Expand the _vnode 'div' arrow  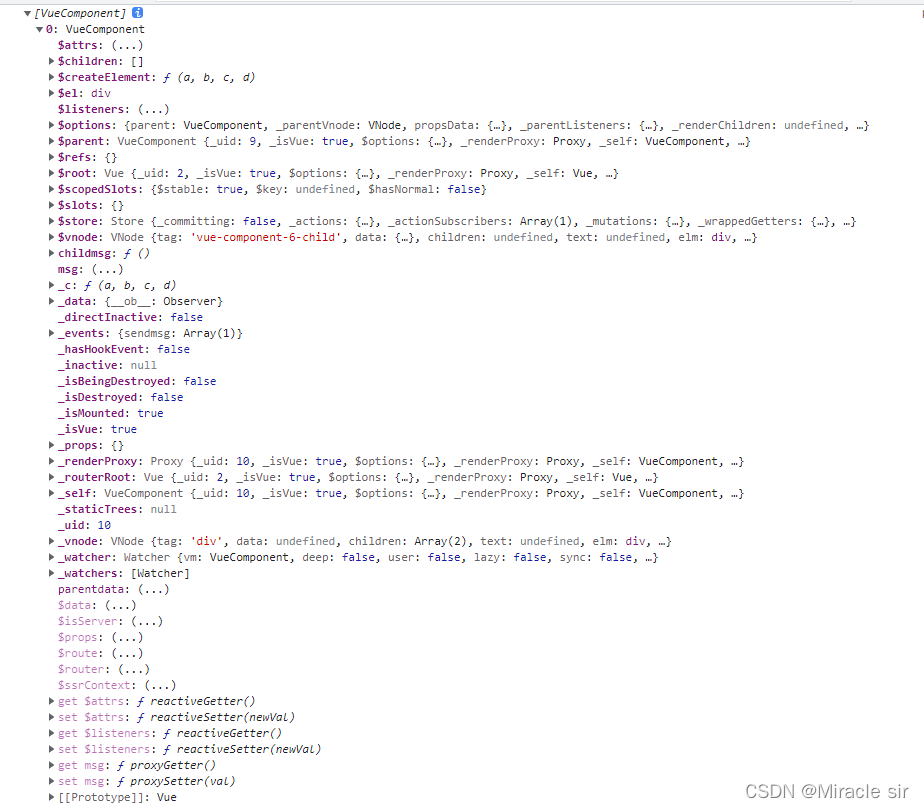[51, 540]
